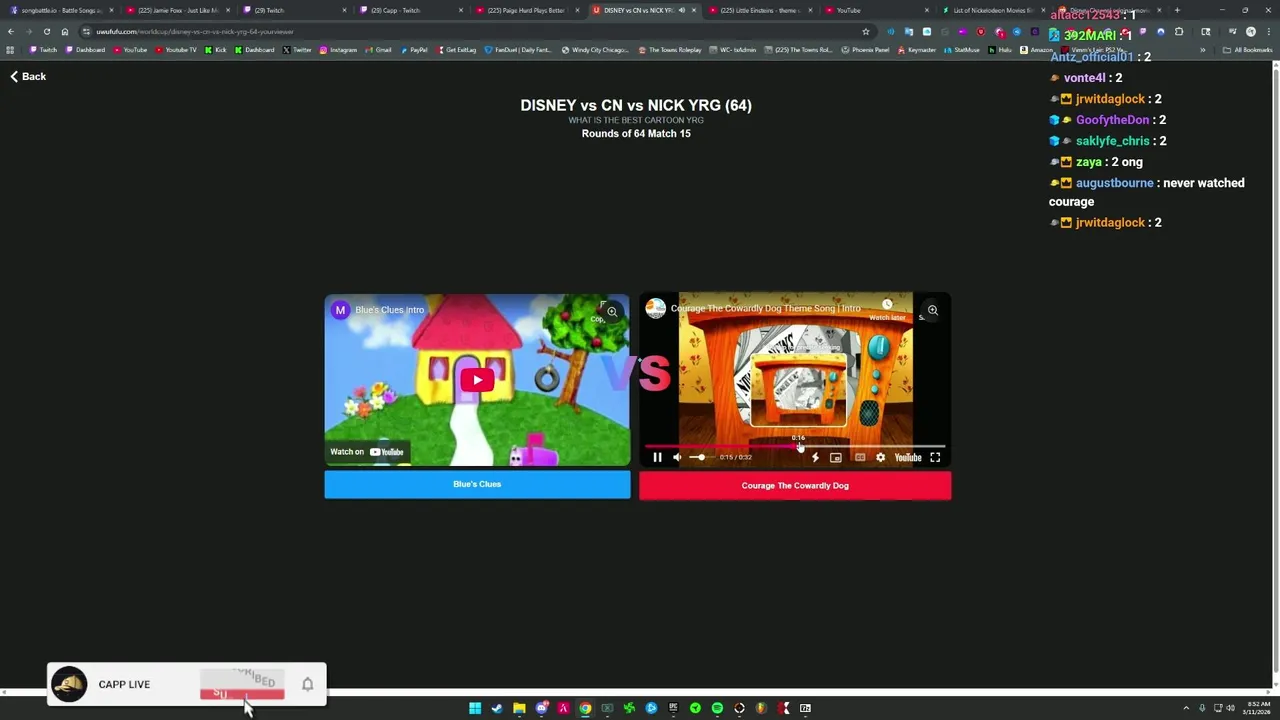Click channel avatar on Courage video
Image resolution: width=1280 pixels, height=720 pixels.
[x=656, y=308]
